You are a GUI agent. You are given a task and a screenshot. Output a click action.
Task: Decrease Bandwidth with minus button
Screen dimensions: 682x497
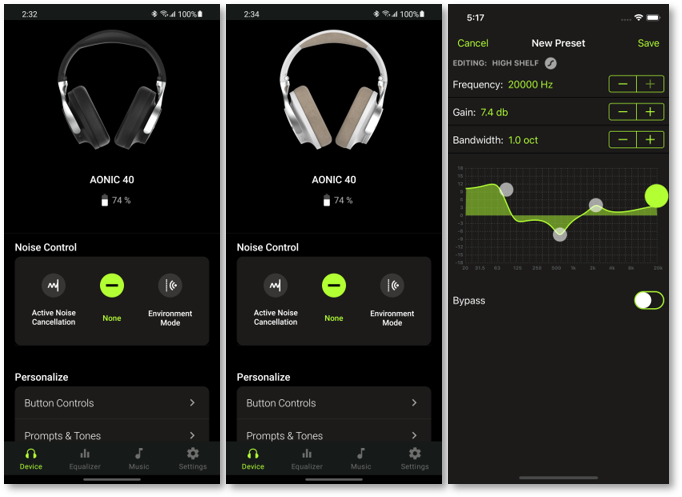(622, 140)
